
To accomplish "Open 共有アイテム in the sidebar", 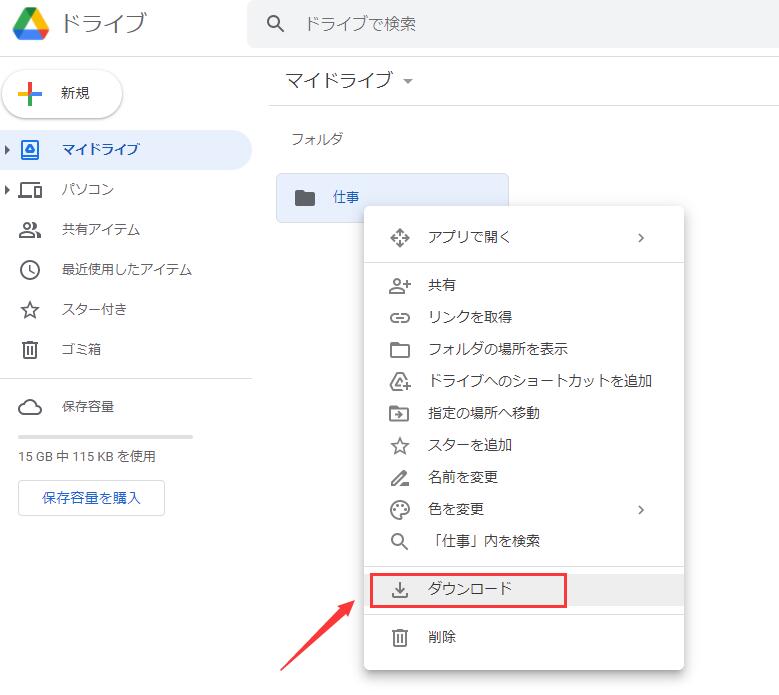I will tap(101, 230).
